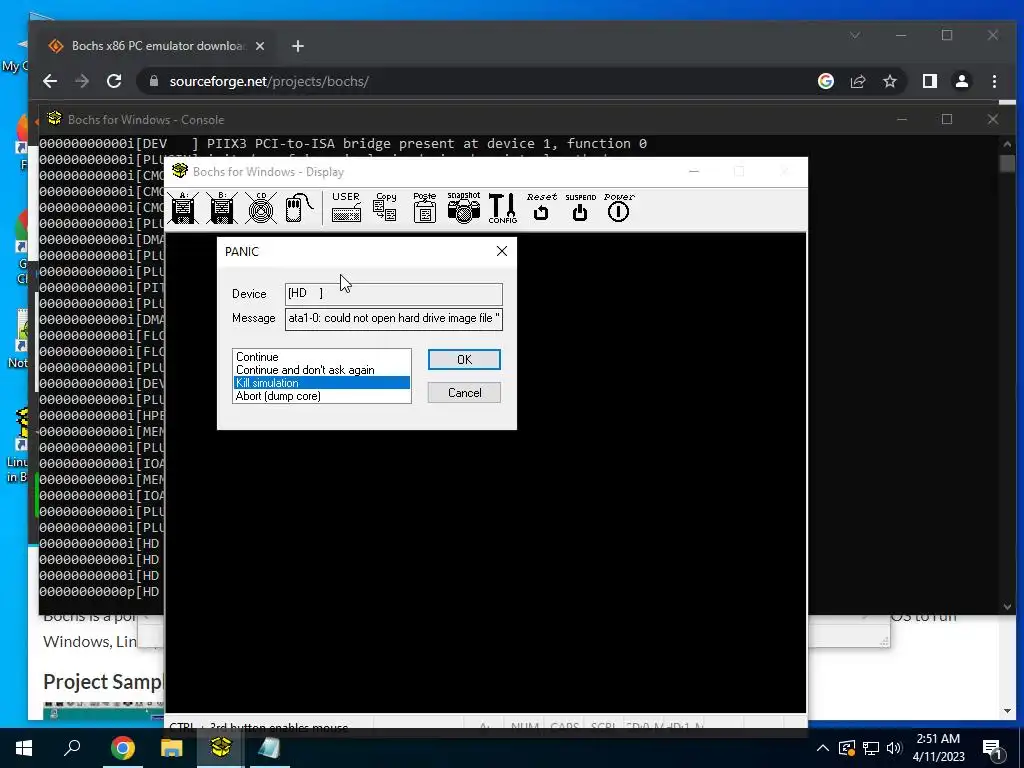The image size is (1024, 768).
Task: Close the Bochs x86 PC emulator tab
Action: [x=260, y=46]
